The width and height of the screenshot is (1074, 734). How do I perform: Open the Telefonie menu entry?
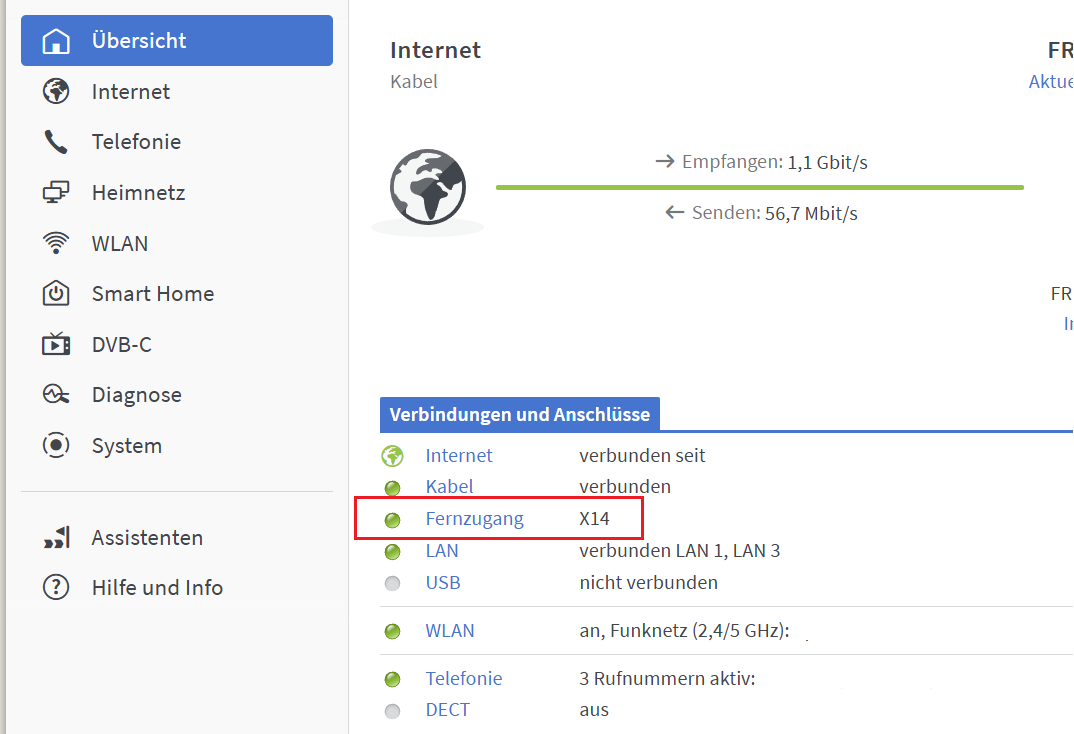point(136,142)
